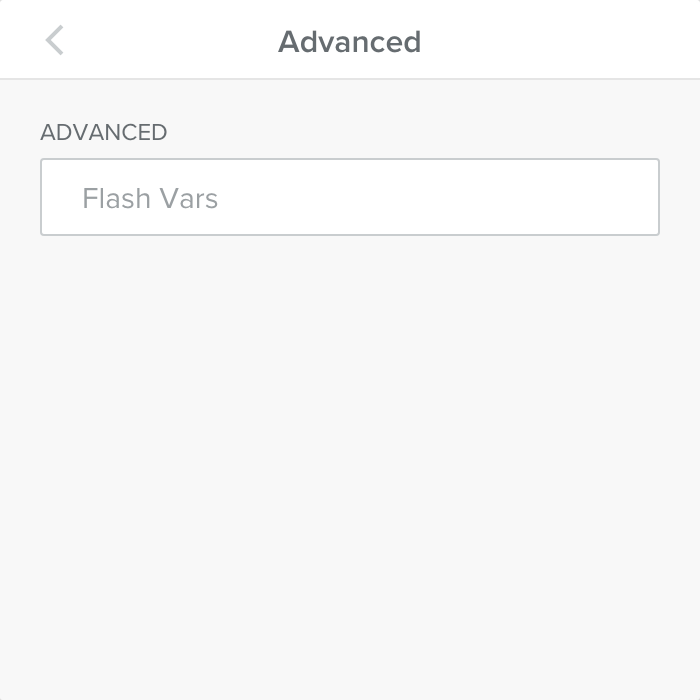Click the Advanced page title

click(349, 42)
